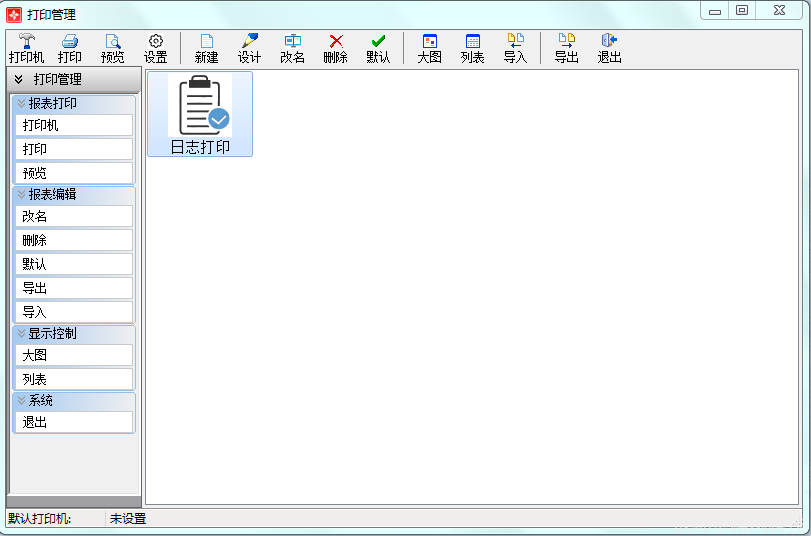811x536 pixels.
Task: Collapse the 报表编辑 group
Action: [x=21, y=194]
